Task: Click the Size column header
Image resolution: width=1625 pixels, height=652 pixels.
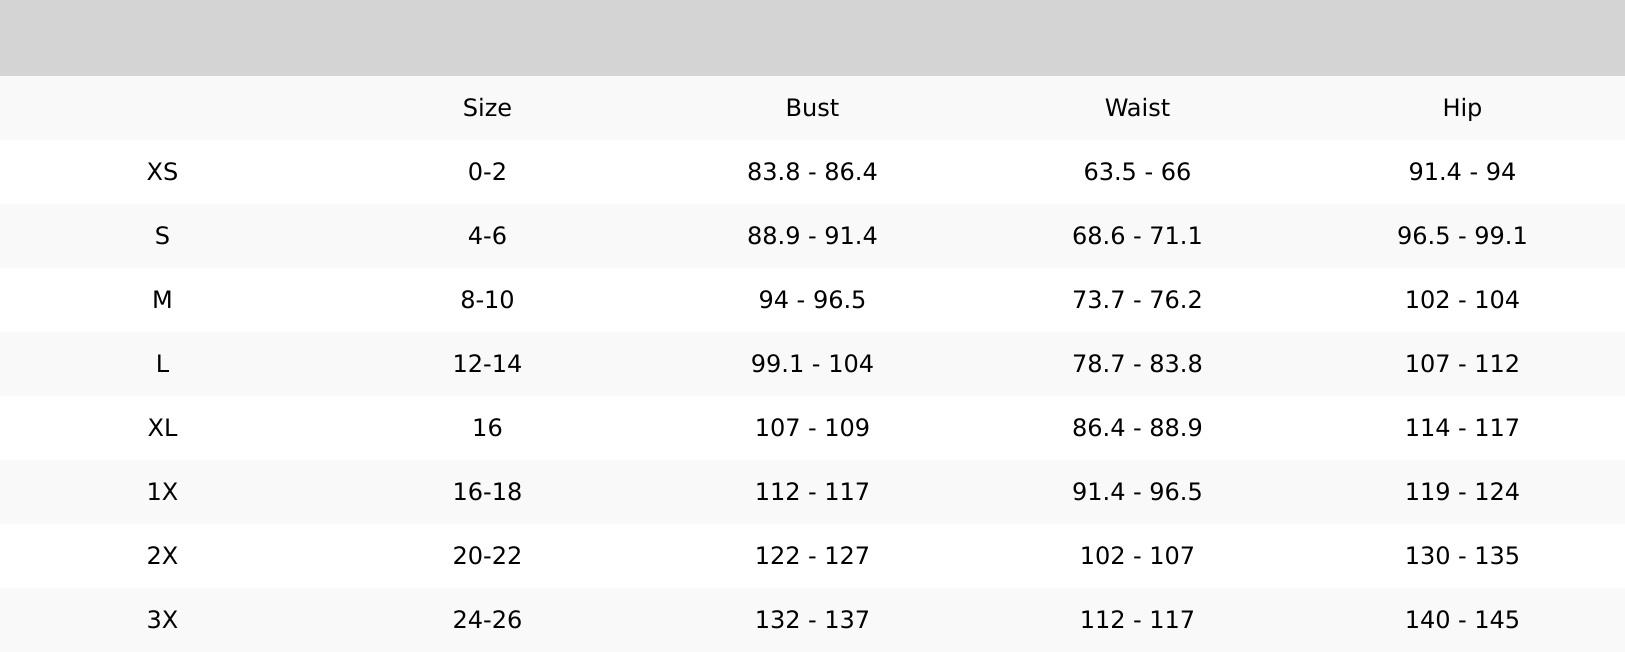Action: coord(487,108)
